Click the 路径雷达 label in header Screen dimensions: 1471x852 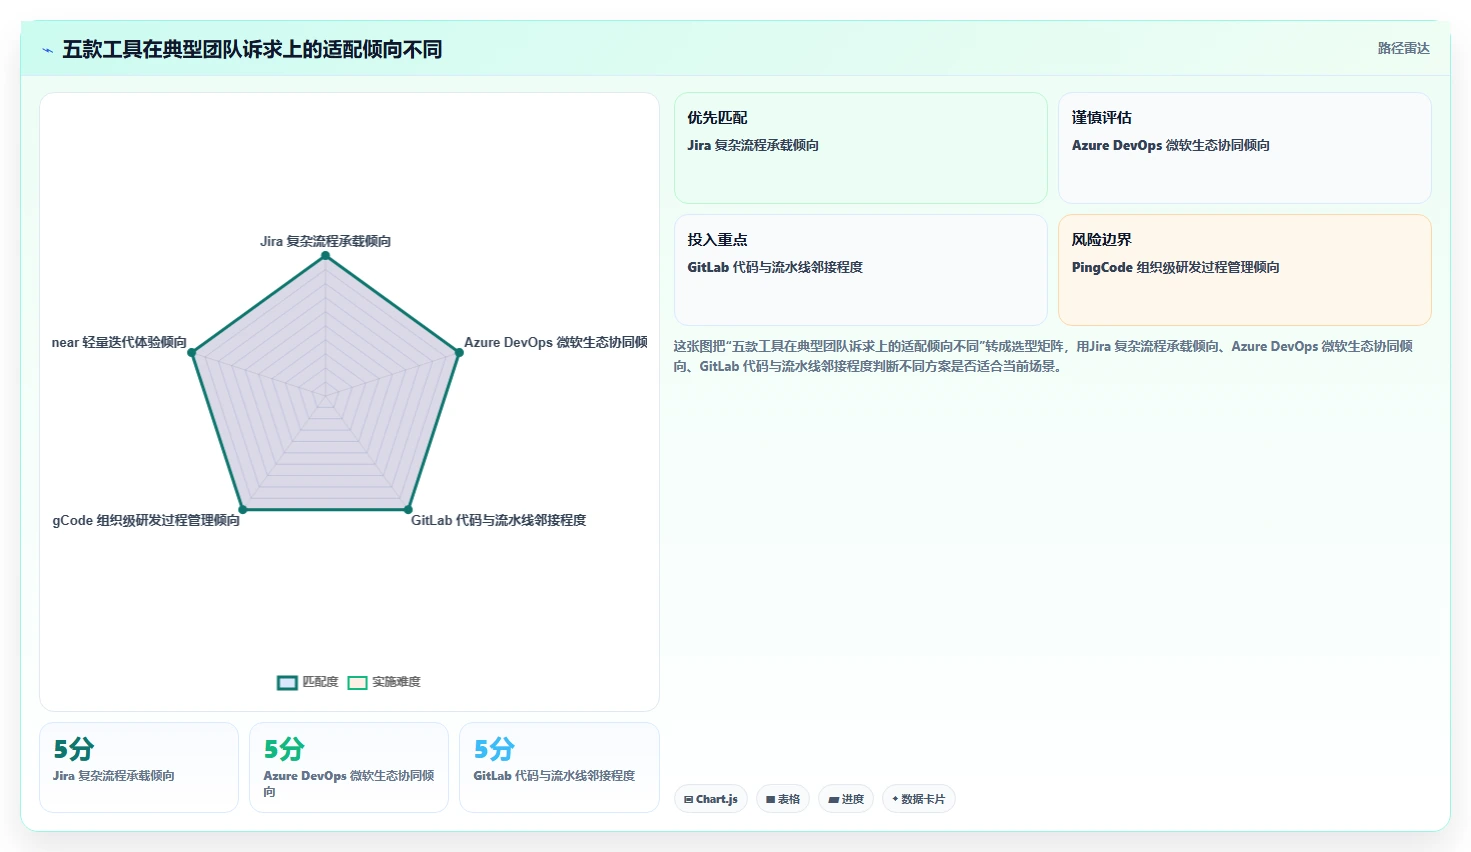click(1404, 48)
